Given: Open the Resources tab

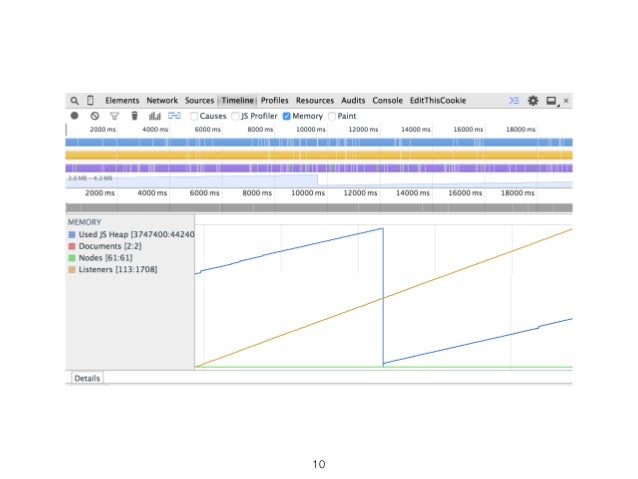Looking at the screenshot, I should pyautogui.click(x=315, y=101).
